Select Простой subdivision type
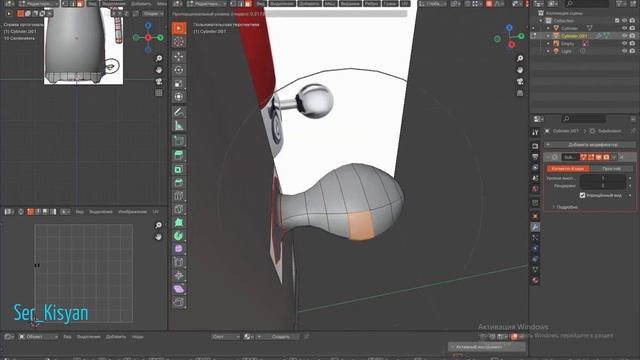Viewport: 640px width, 360px height. click(611, 169)
